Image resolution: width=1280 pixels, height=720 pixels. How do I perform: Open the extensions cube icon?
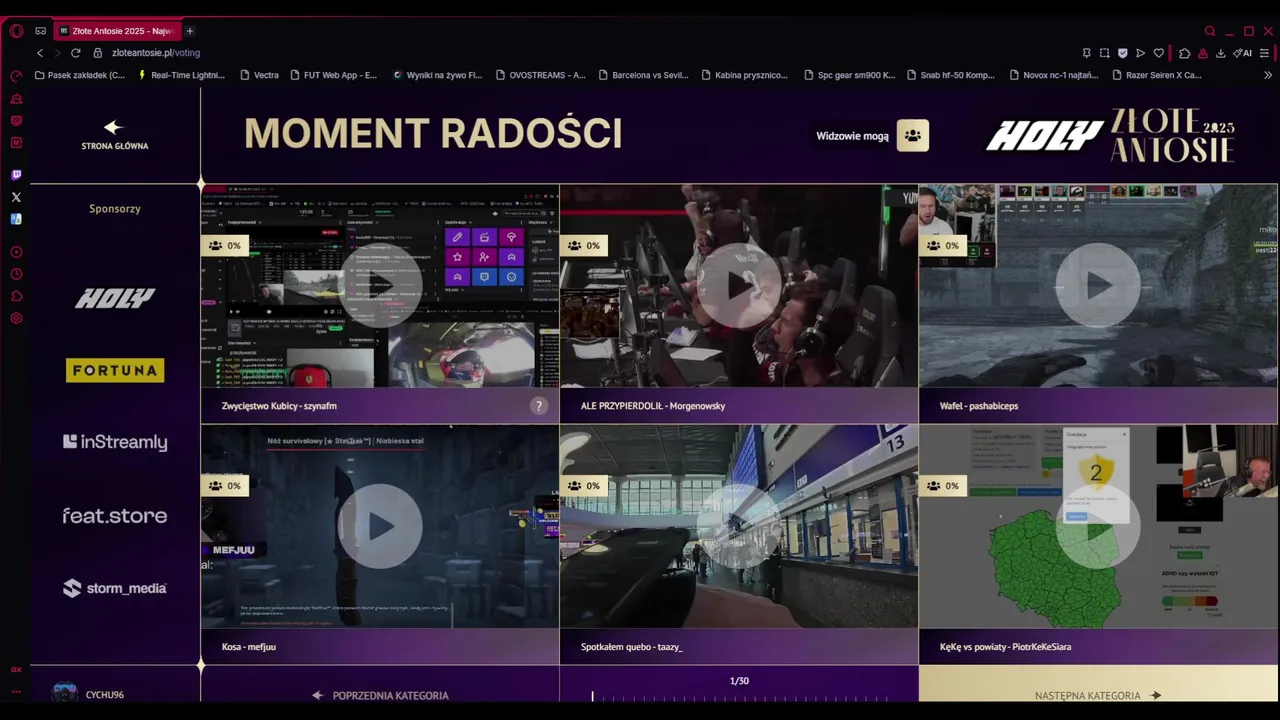click(1184, 53)
